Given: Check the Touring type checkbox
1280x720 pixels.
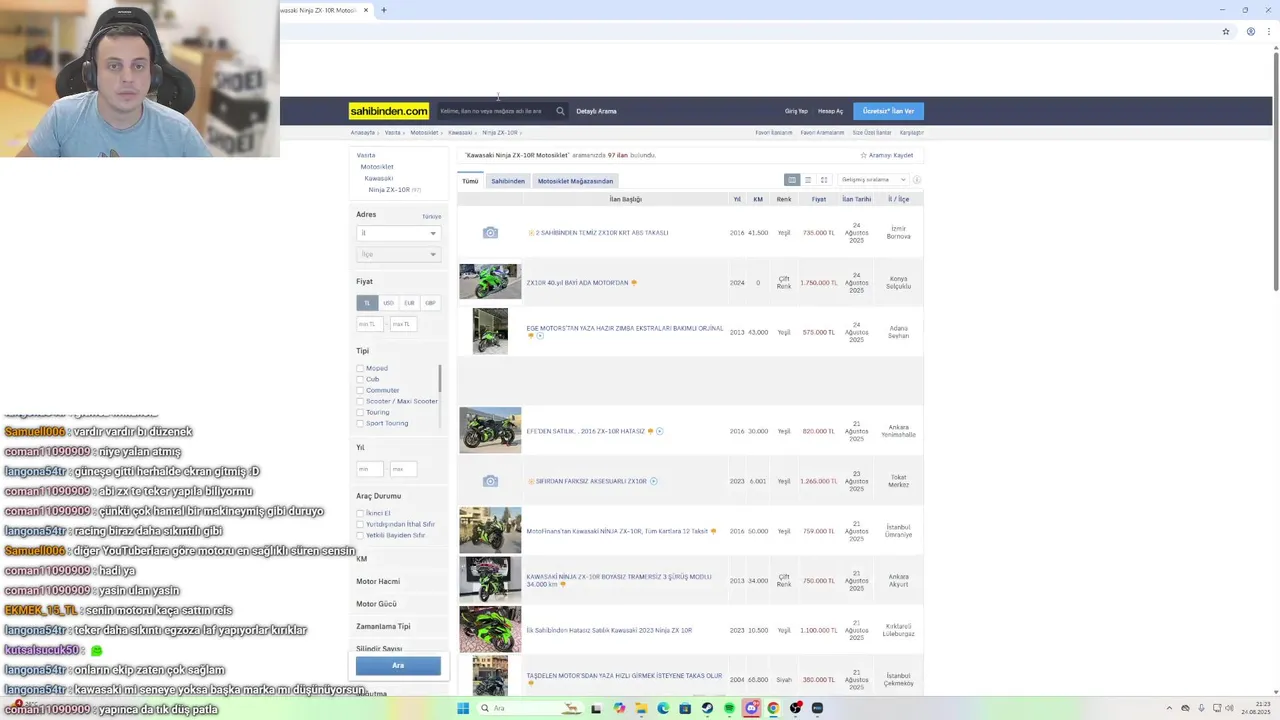Looking at the screenshot, I should click(x=360, y=412).
